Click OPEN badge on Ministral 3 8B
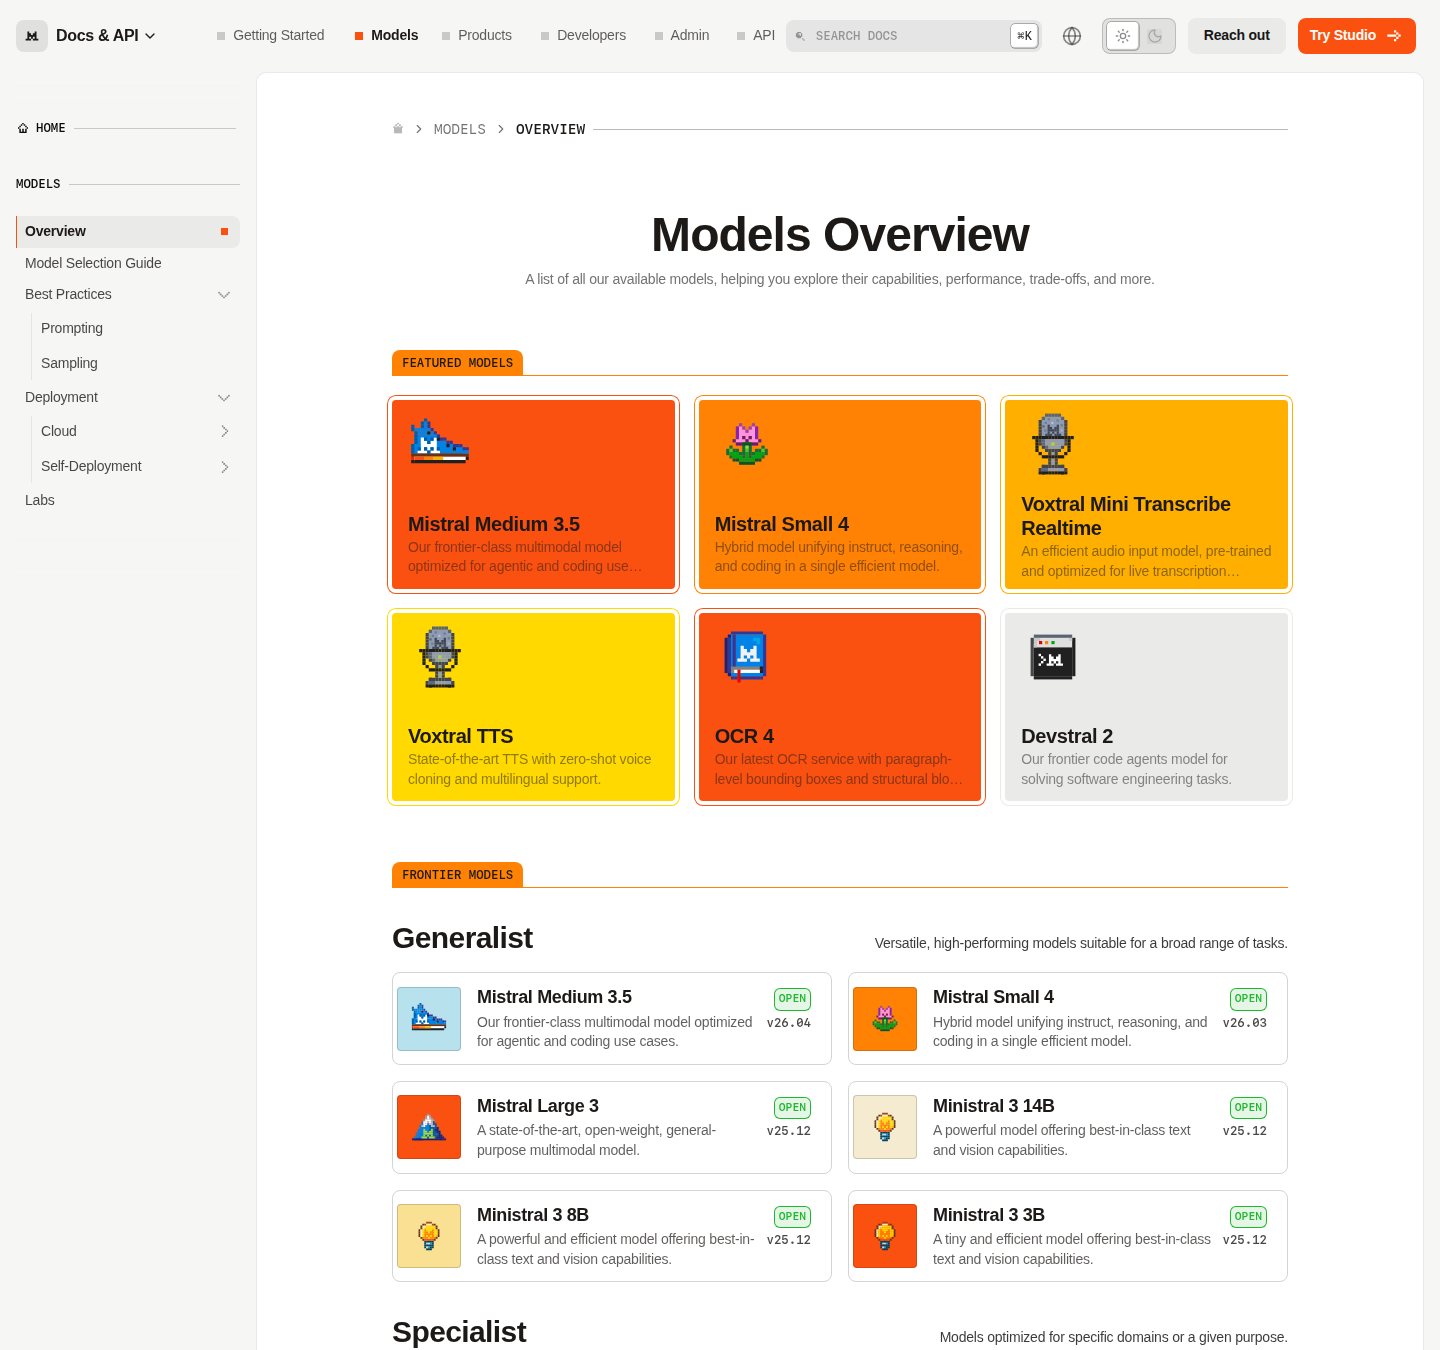Viewport: 1440px width, 1350px height. point(792,1217)
